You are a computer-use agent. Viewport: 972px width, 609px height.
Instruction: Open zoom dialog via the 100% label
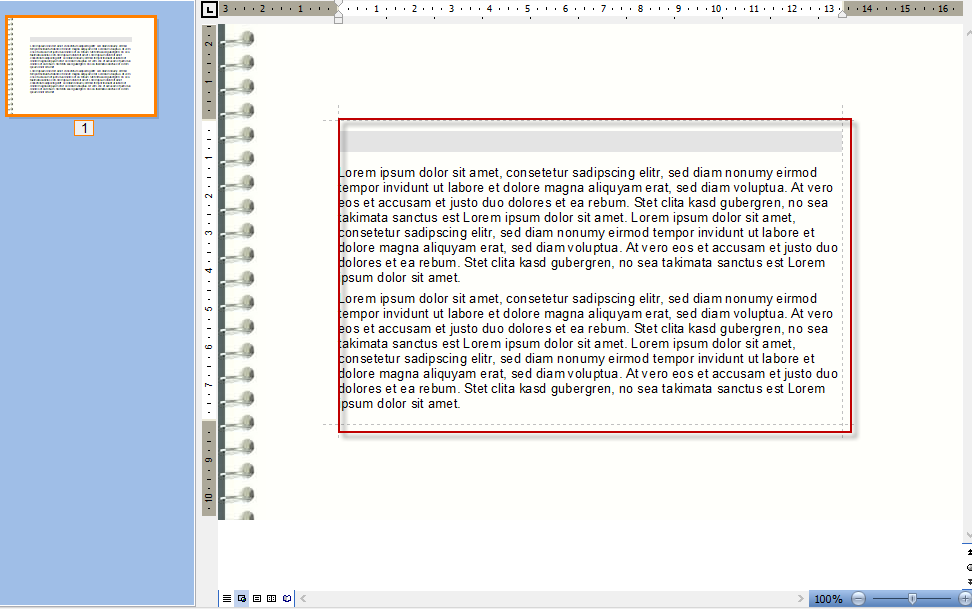tap(828, 599)
